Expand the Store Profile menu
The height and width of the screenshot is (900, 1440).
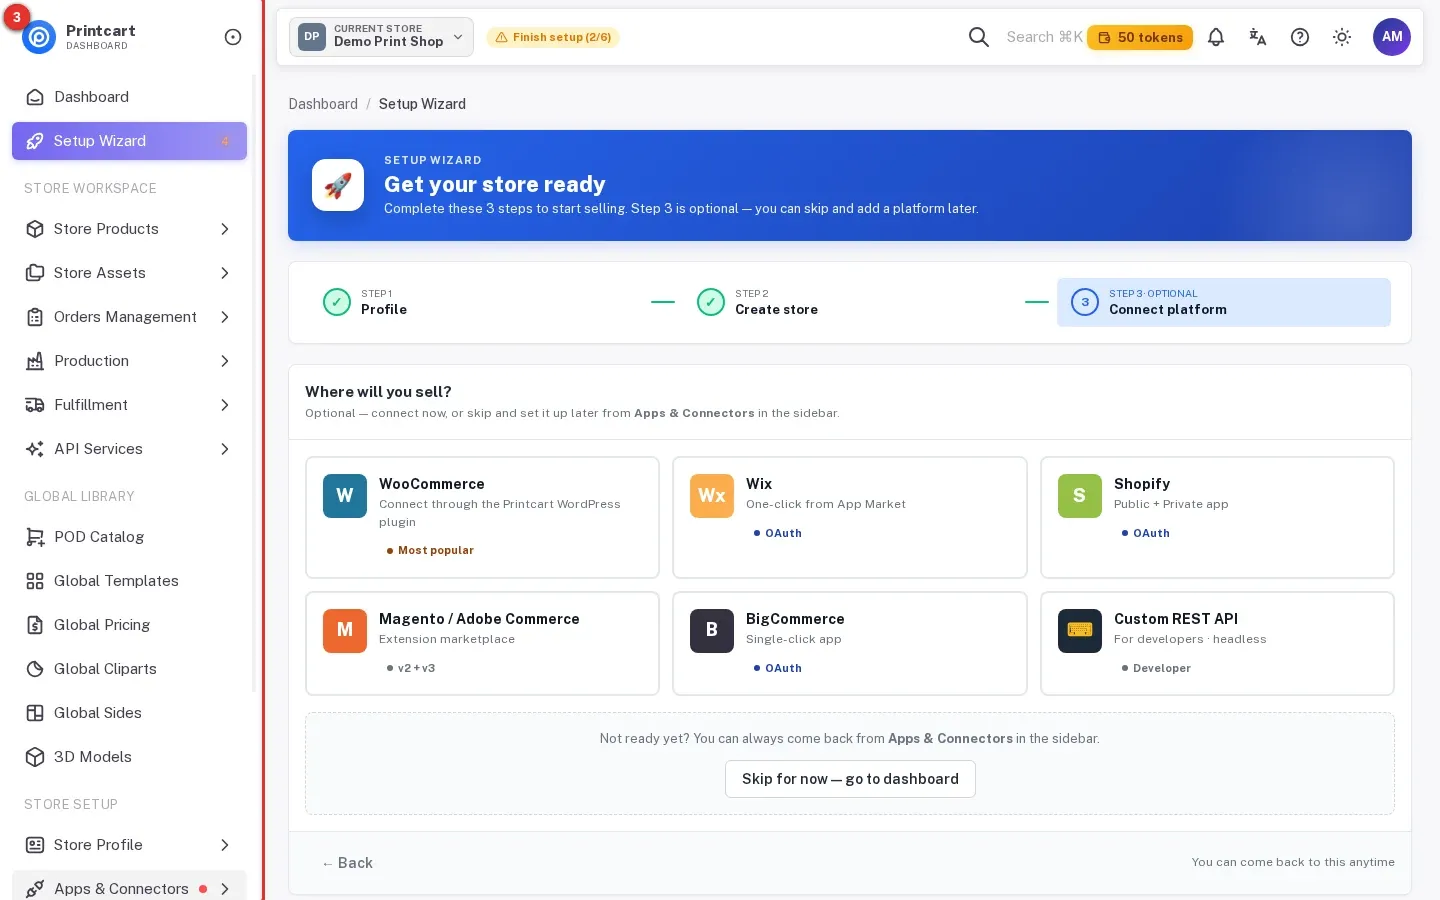coord(129,845)
